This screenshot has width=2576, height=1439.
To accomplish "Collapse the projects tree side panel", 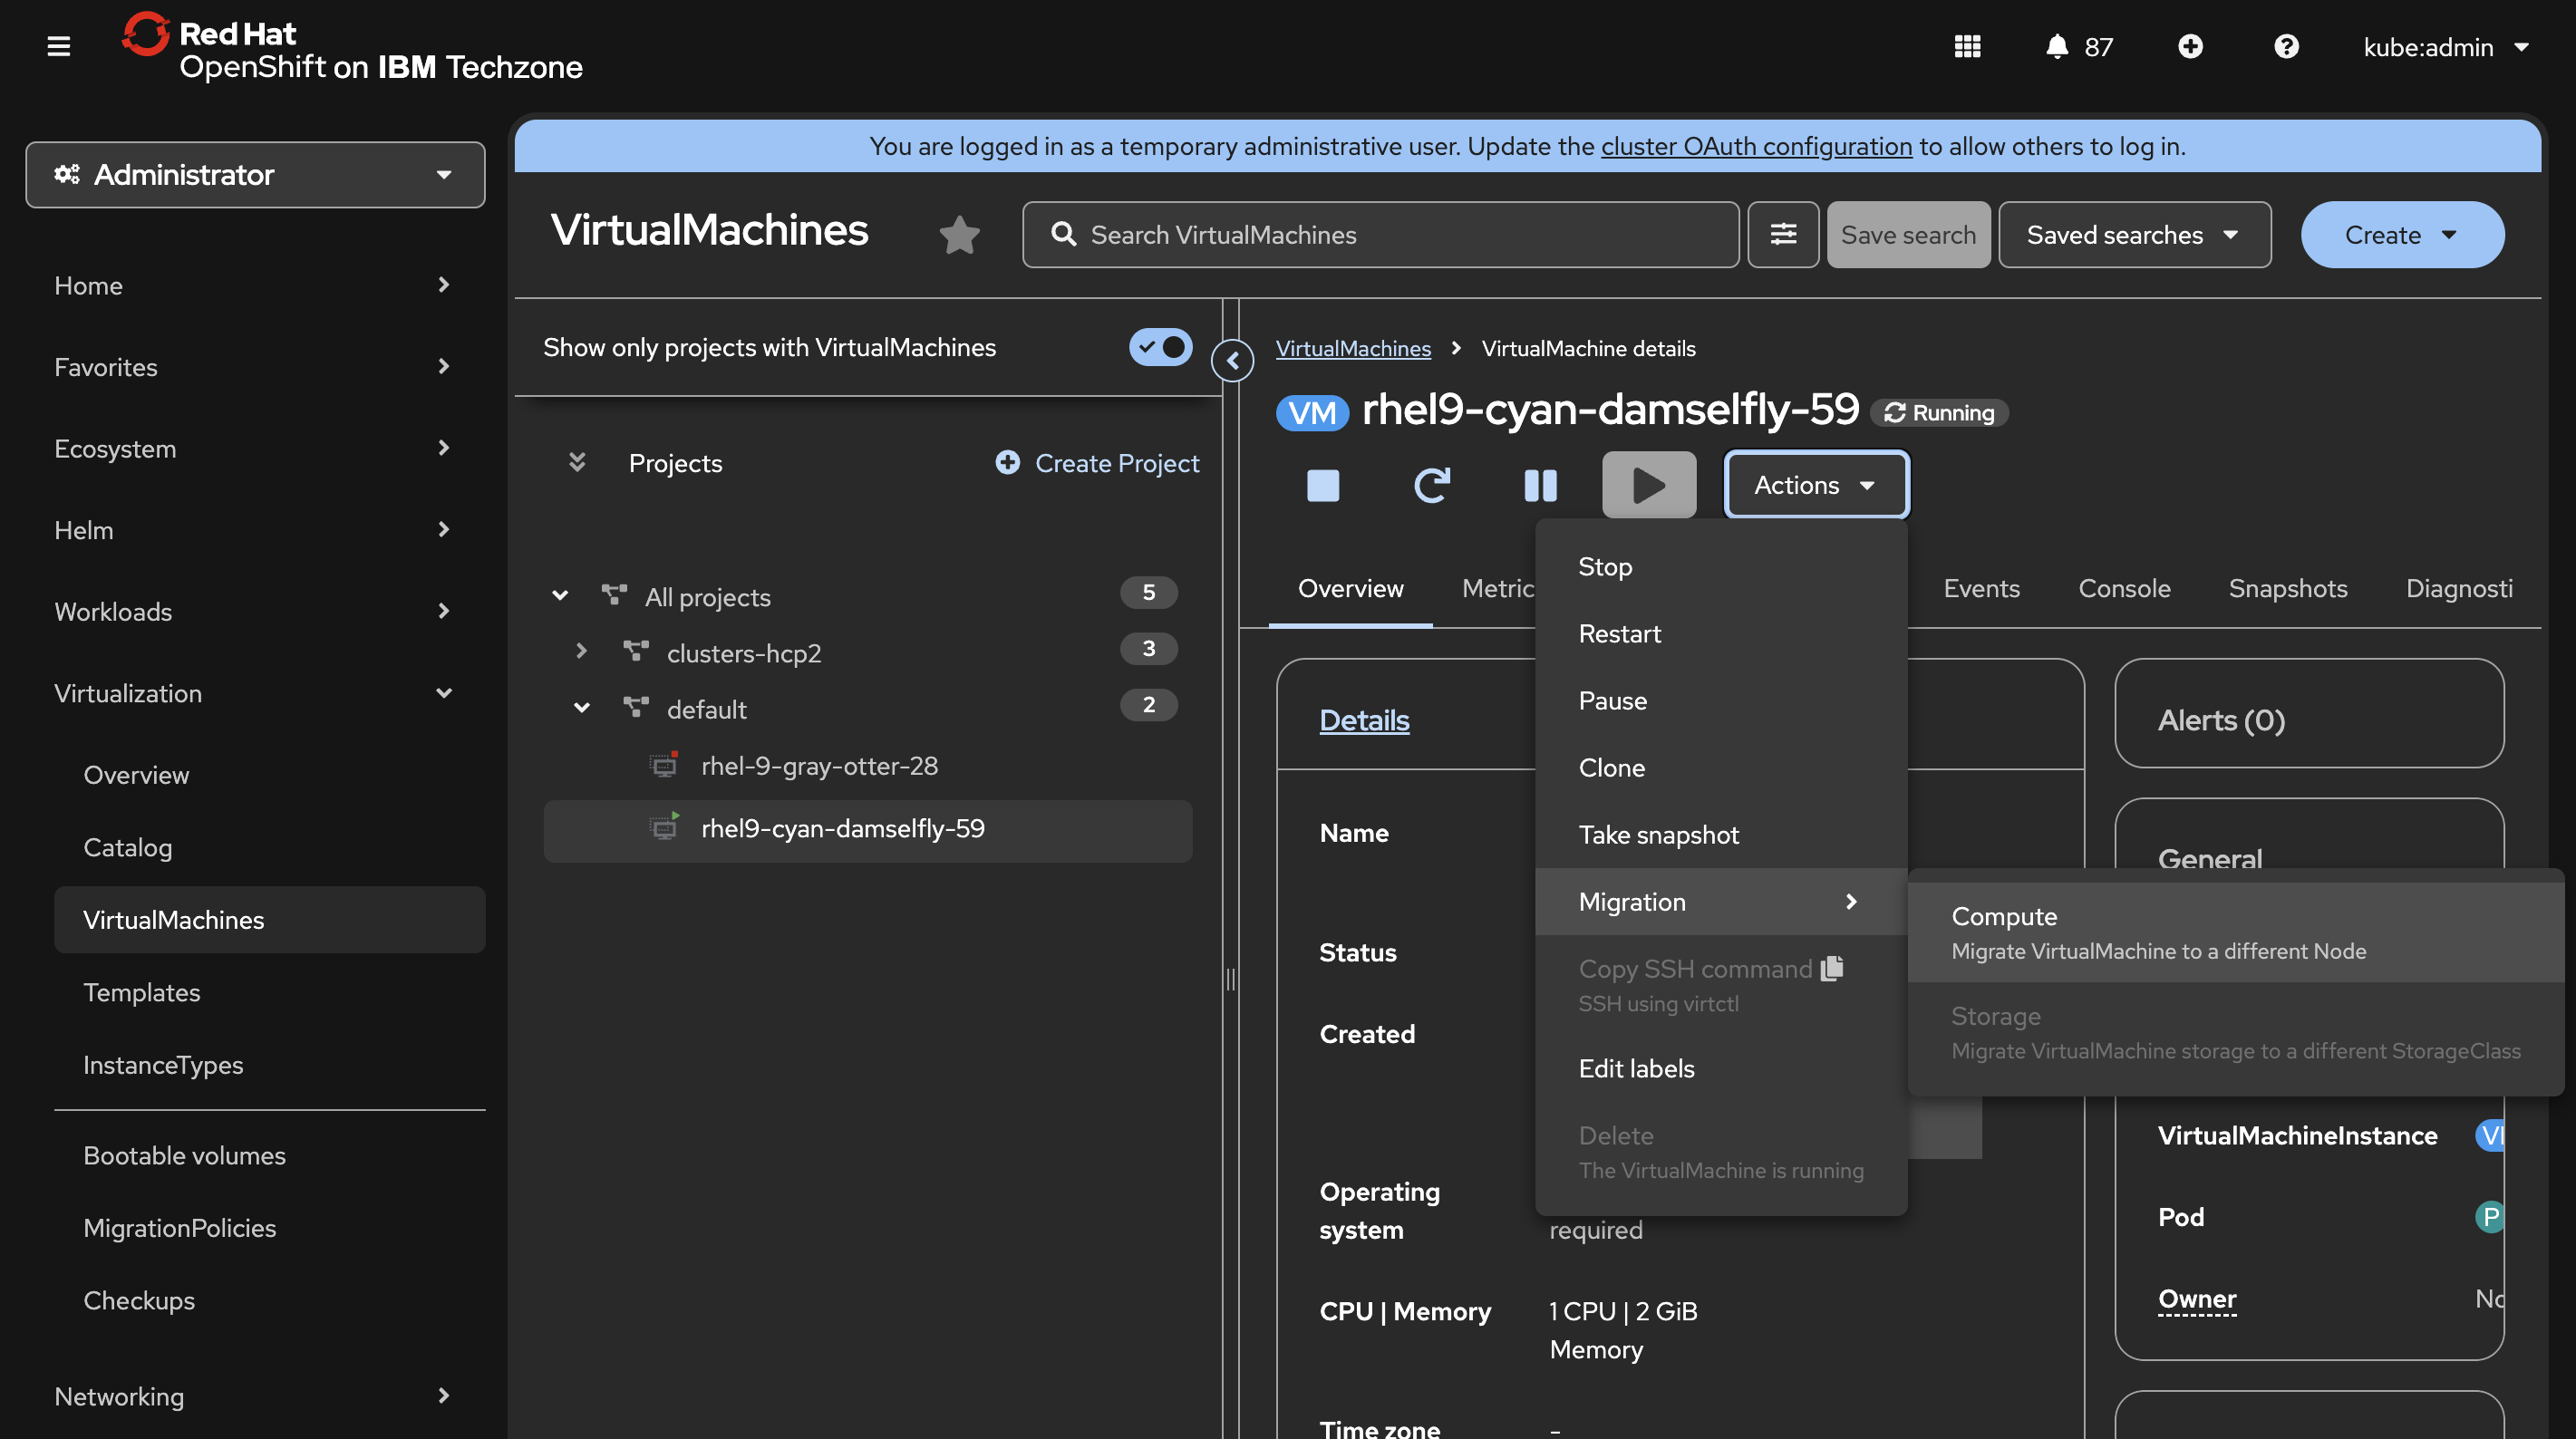I will tap(1232, 361).
